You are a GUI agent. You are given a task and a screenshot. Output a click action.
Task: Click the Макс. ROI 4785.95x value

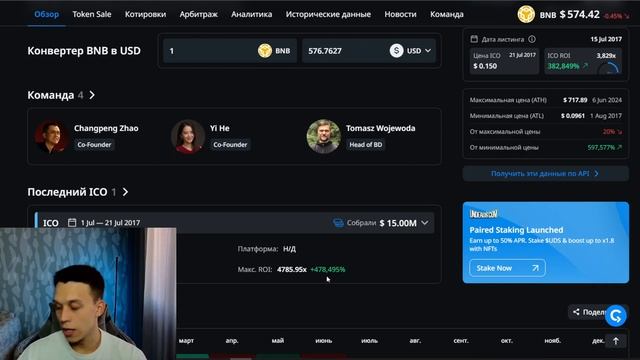coord(291,269)
